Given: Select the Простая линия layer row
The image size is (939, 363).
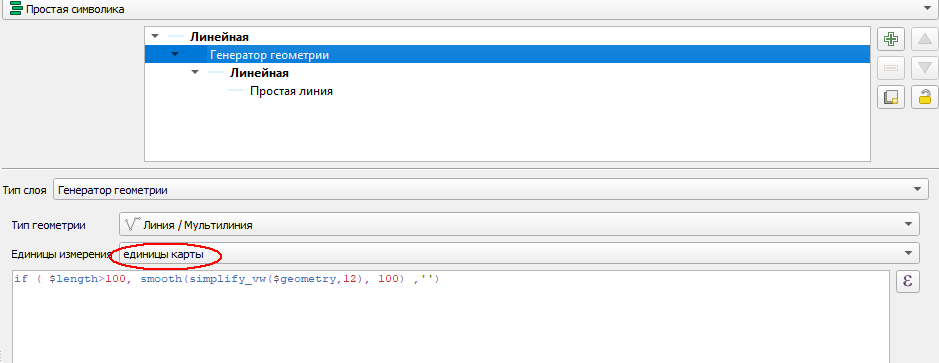Looking at the screenshot, I should pyautogui.click(x=507, y=92).
